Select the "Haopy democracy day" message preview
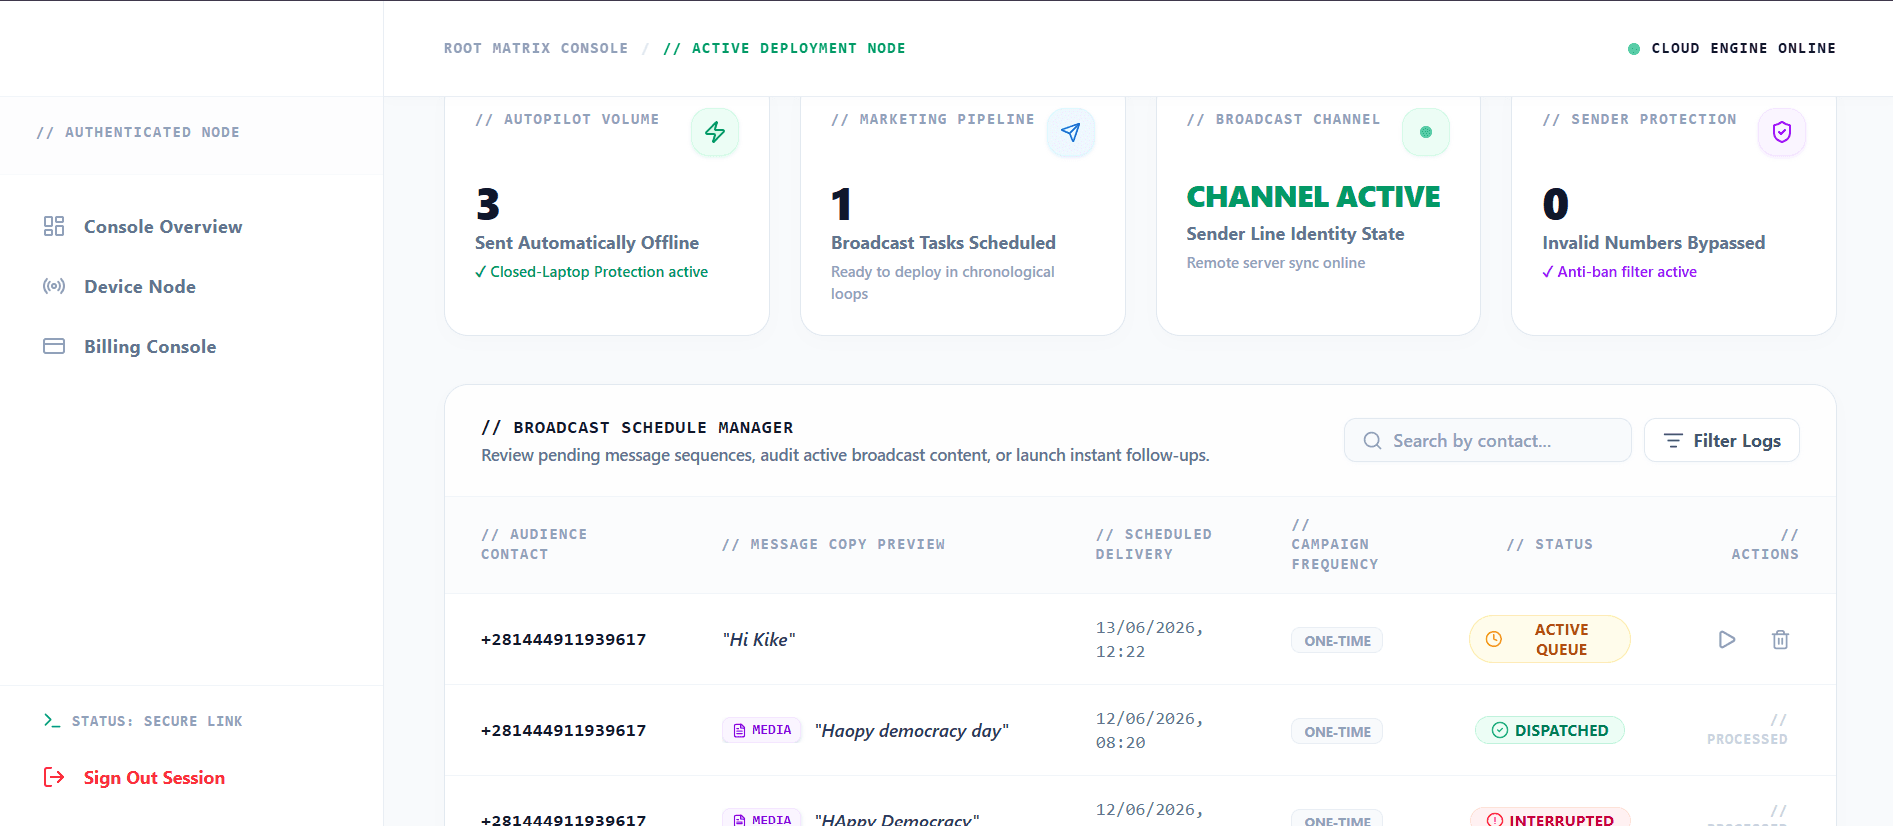The width and height of the screenshot is (1893, 826). 912,731
